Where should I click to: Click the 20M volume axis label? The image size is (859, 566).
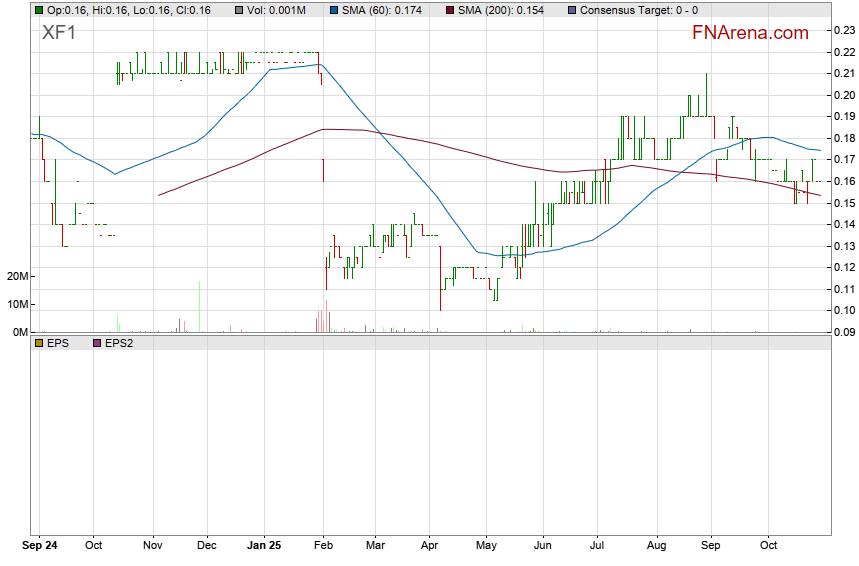pyautogui.click(x=15, y=276)
